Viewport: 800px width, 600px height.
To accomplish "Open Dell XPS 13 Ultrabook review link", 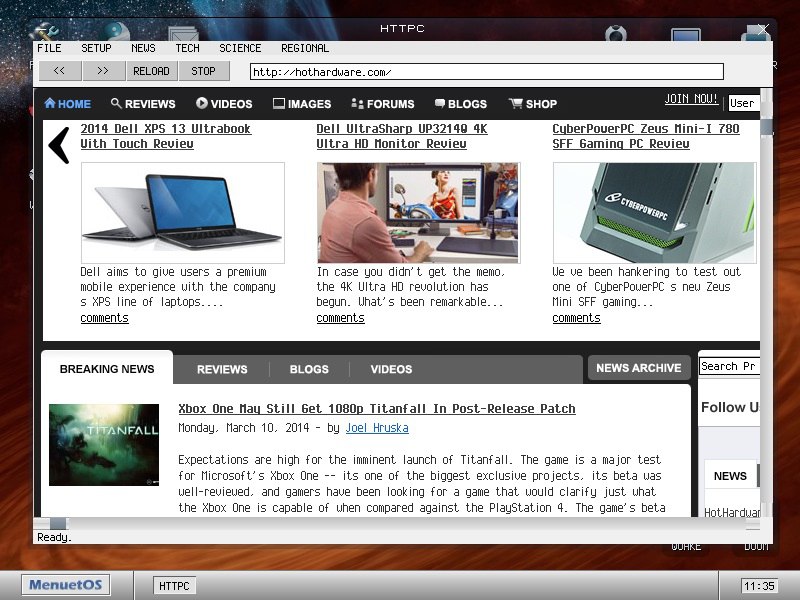I will (x=165, y=136).
